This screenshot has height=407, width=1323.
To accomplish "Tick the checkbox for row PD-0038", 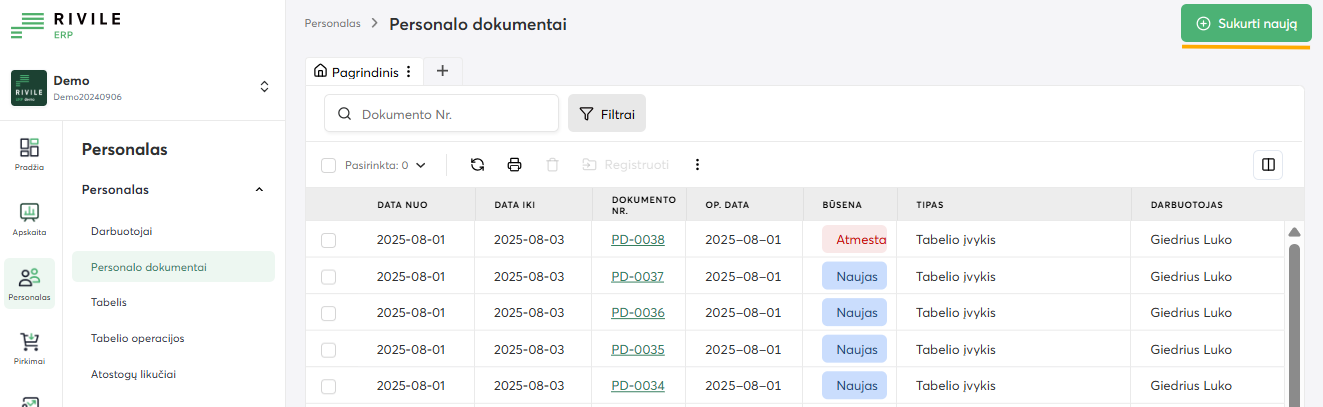I will tap(328, 240).
